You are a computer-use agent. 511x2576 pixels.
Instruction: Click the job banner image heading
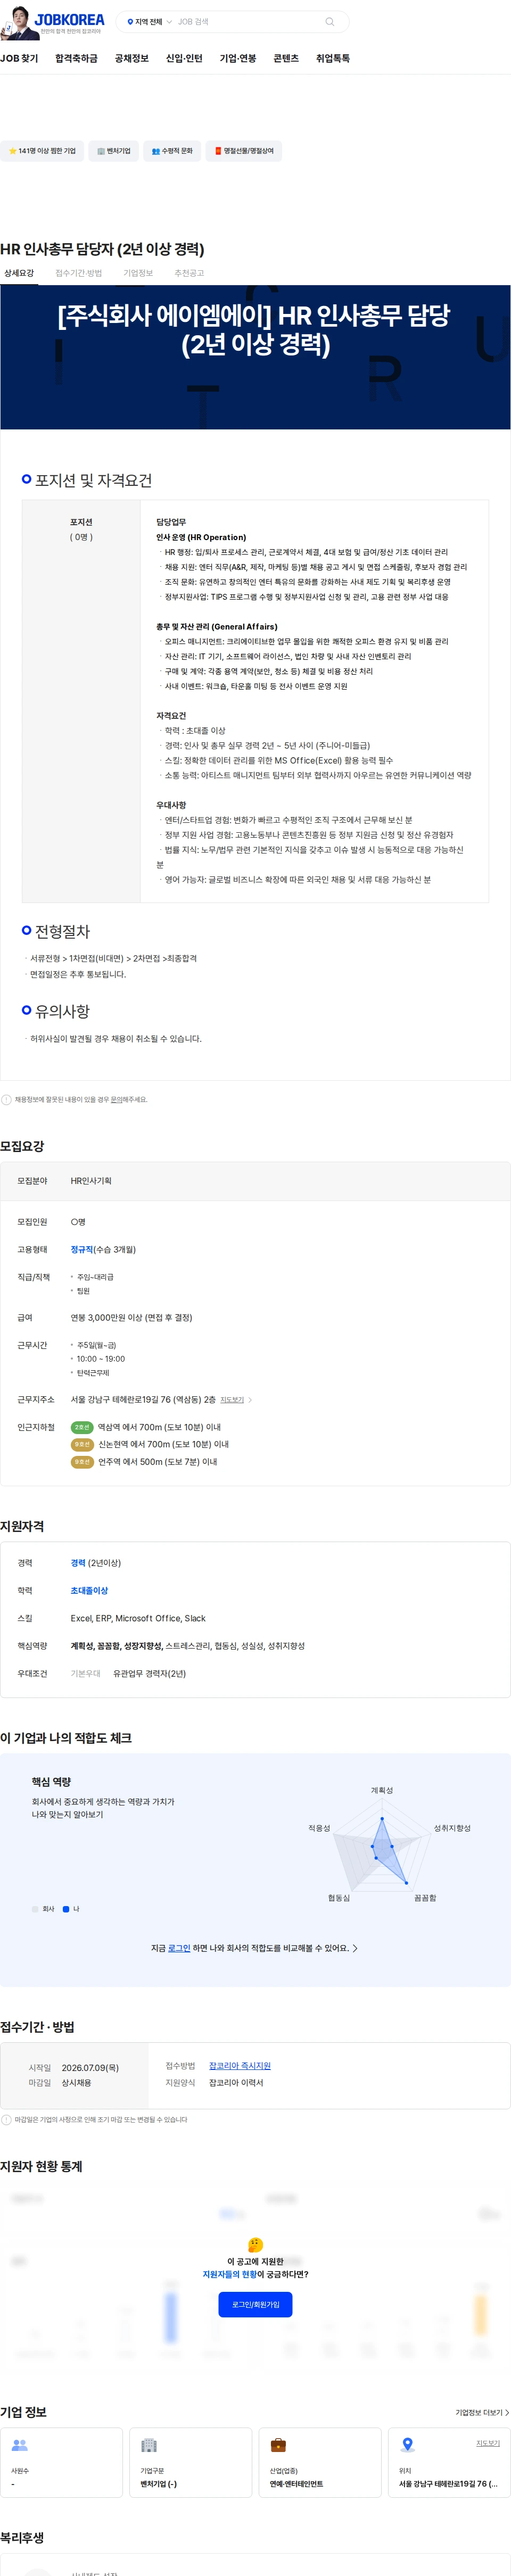[x=255, y=330]
